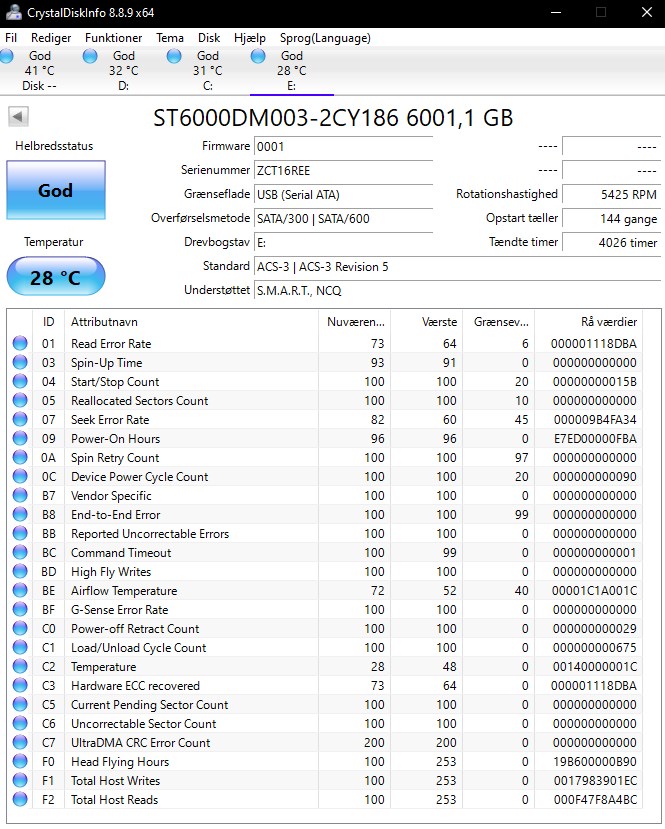
Task: Click status orb for Total Host Reads
Action: tap(20, 799)
